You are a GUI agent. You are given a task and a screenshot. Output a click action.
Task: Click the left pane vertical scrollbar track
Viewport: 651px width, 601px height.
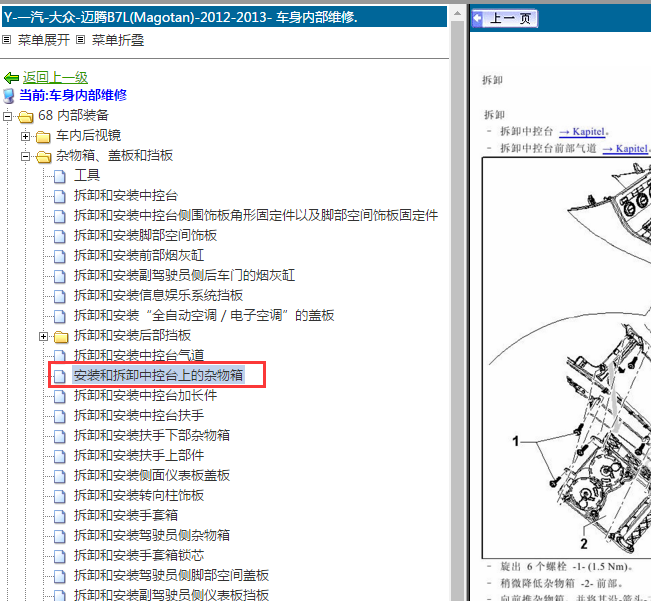pyautogui.click(x=457, y=311)
